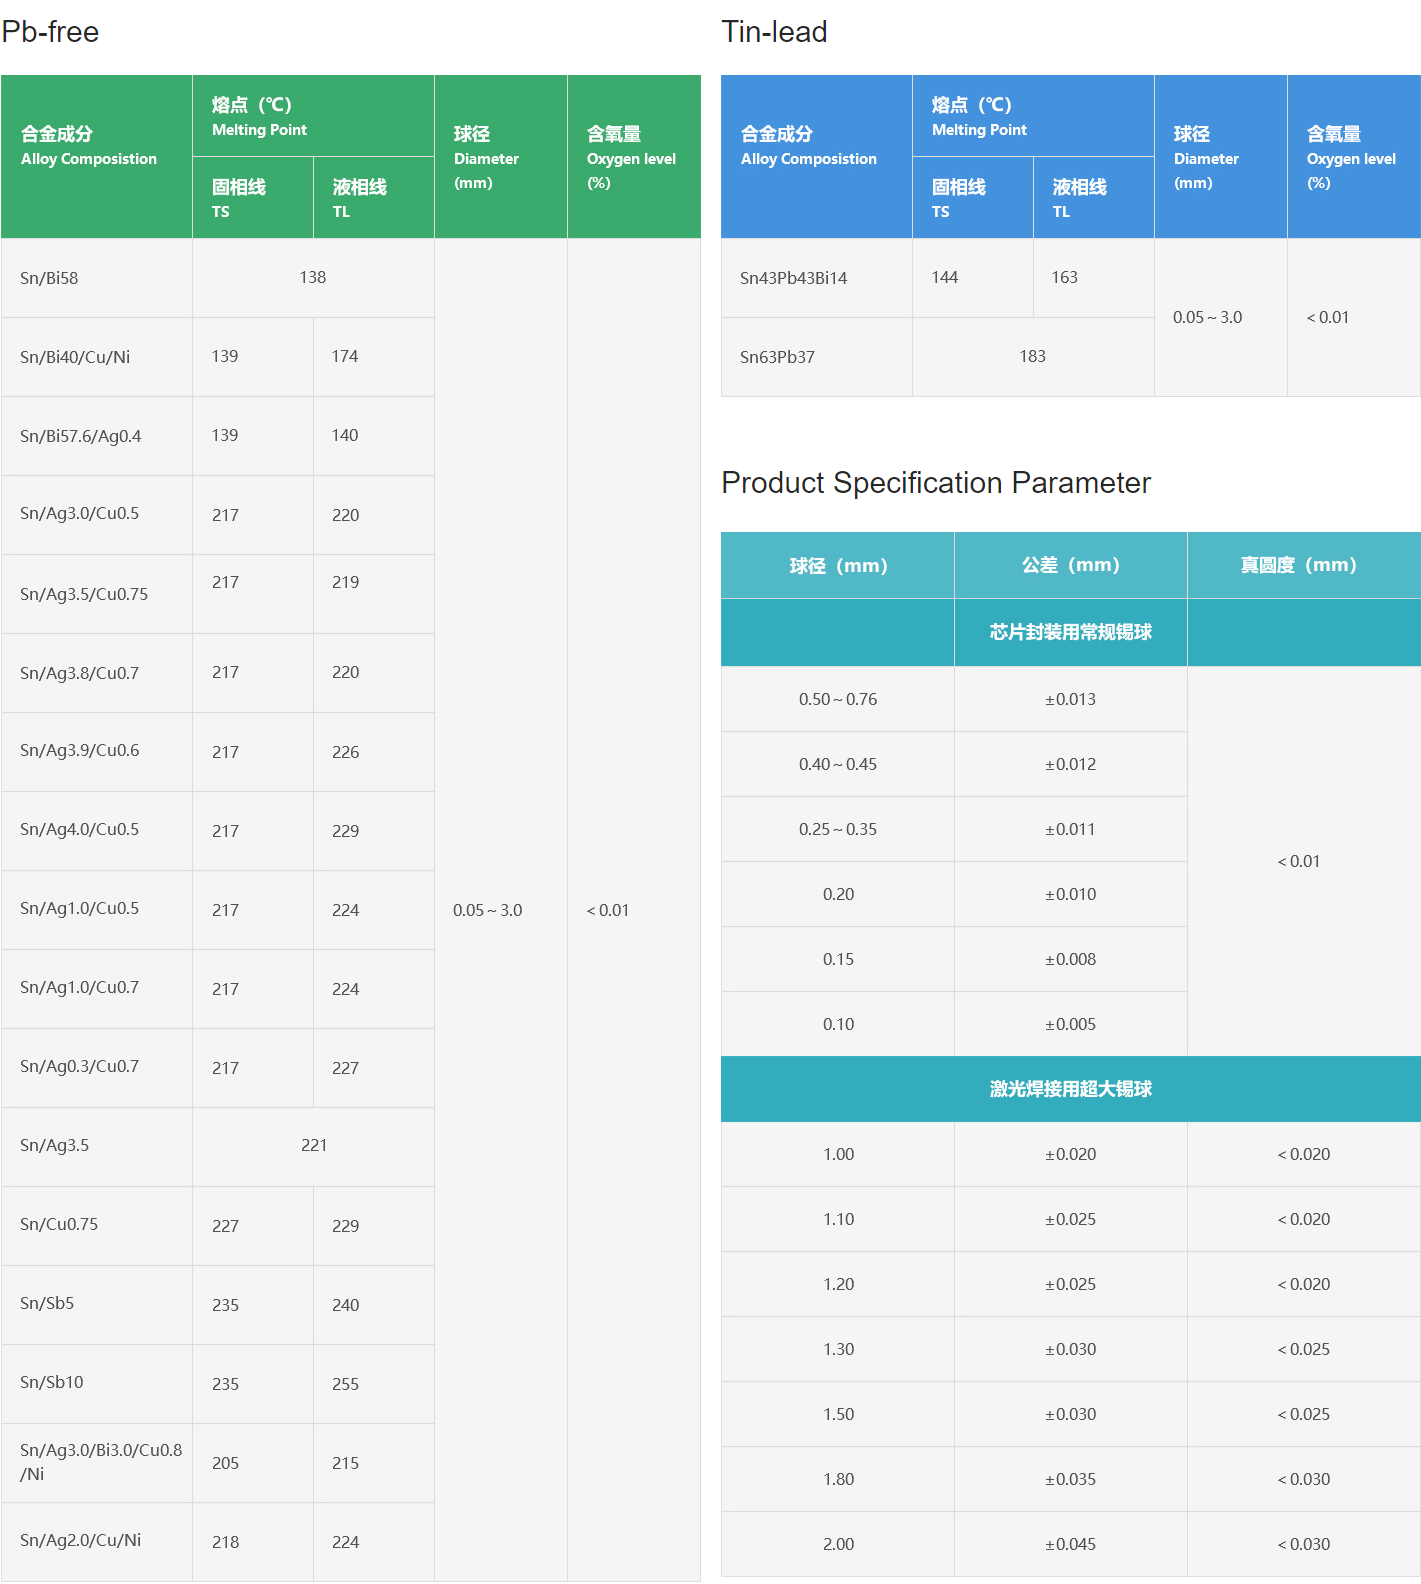
Task: Select the 1.80 ball diameter cell
Action: 837,1479
